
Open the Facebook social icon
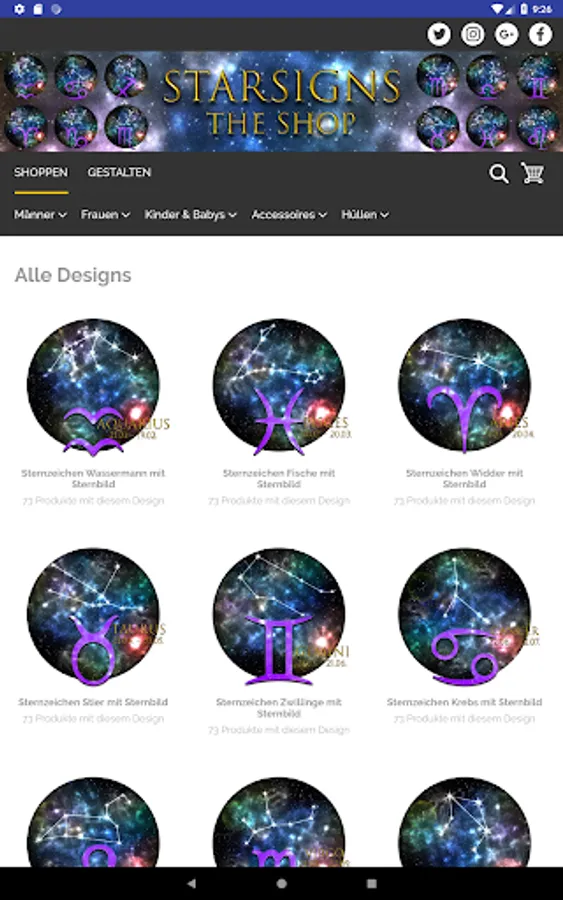coord(541,34)
